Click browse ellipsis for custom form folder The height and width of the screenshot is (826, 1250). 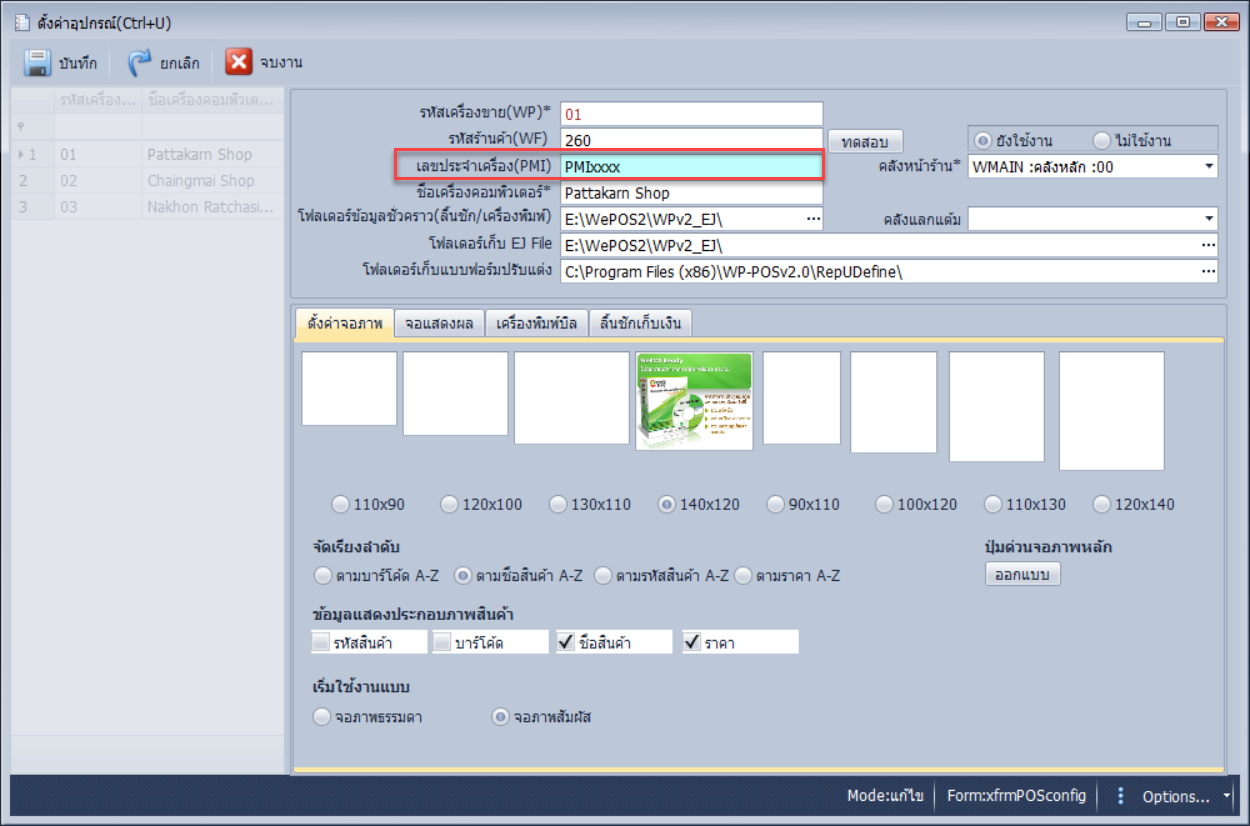[1208, 271]
